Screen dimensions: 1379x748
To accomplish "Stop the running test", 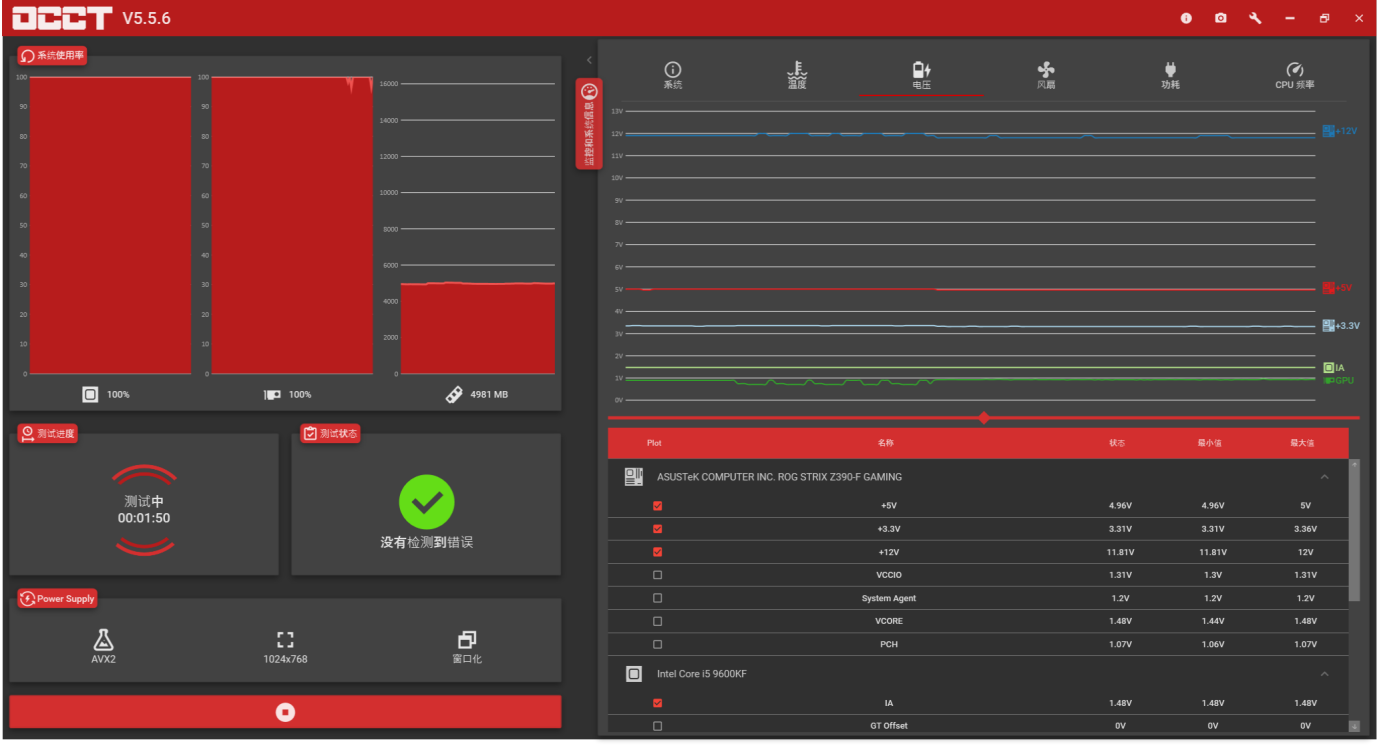I will click(285, 712).
